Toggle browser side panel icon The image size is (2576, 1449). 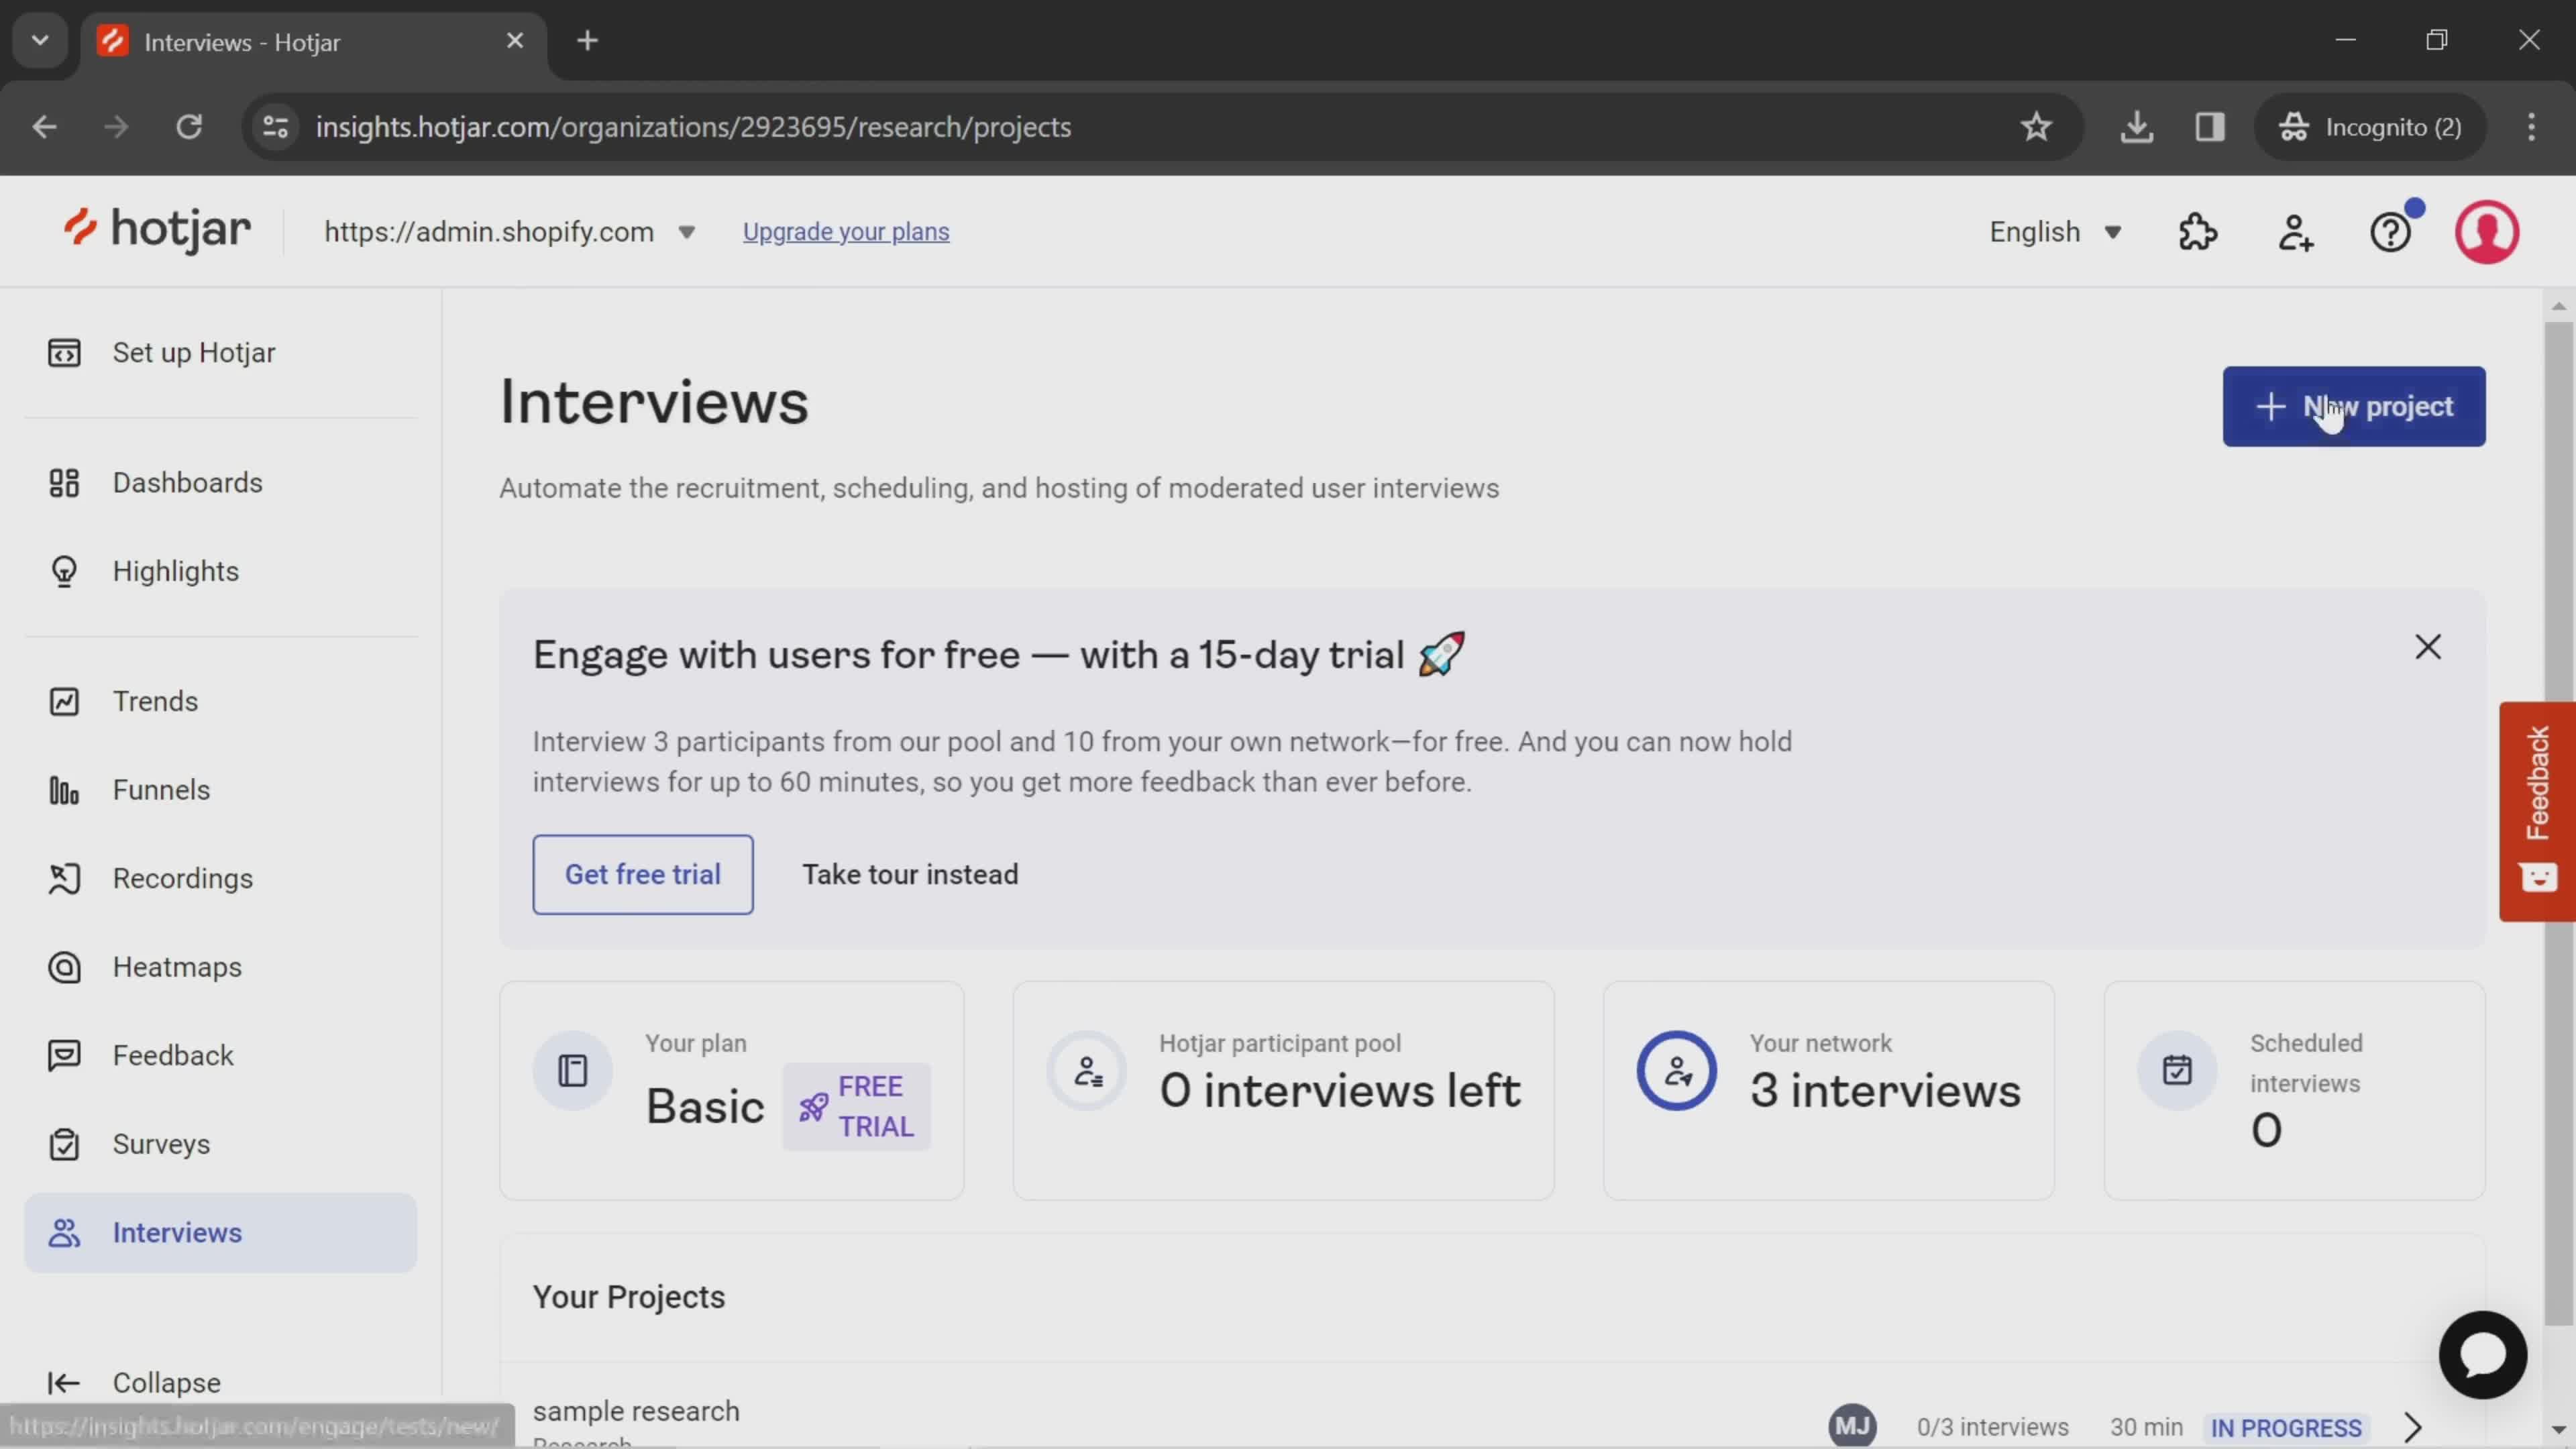(x=2209, y=127)
